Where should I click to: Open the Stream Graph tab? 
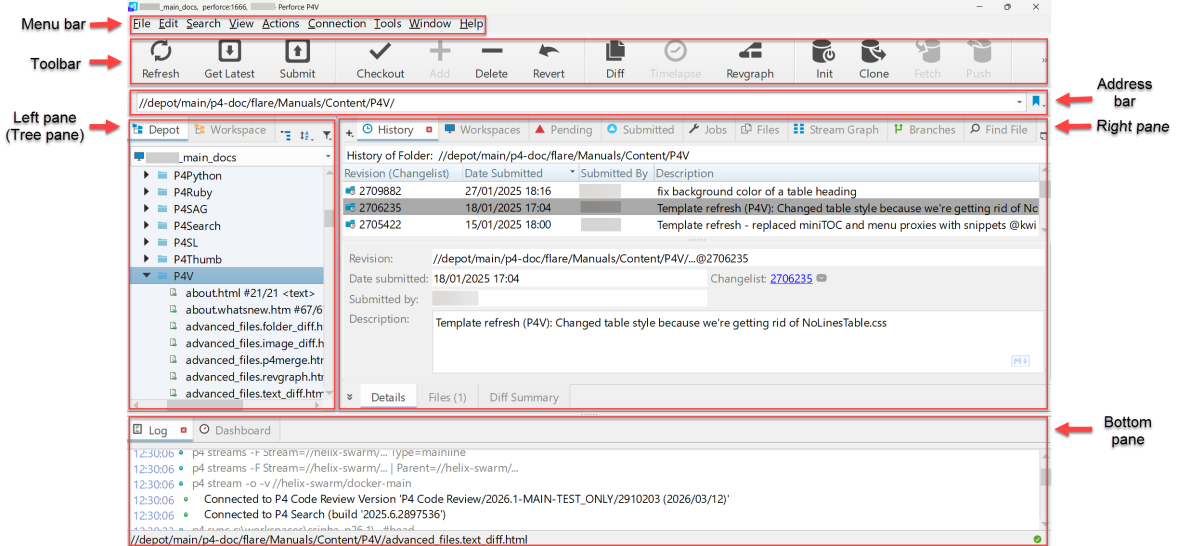coord(836,129)
